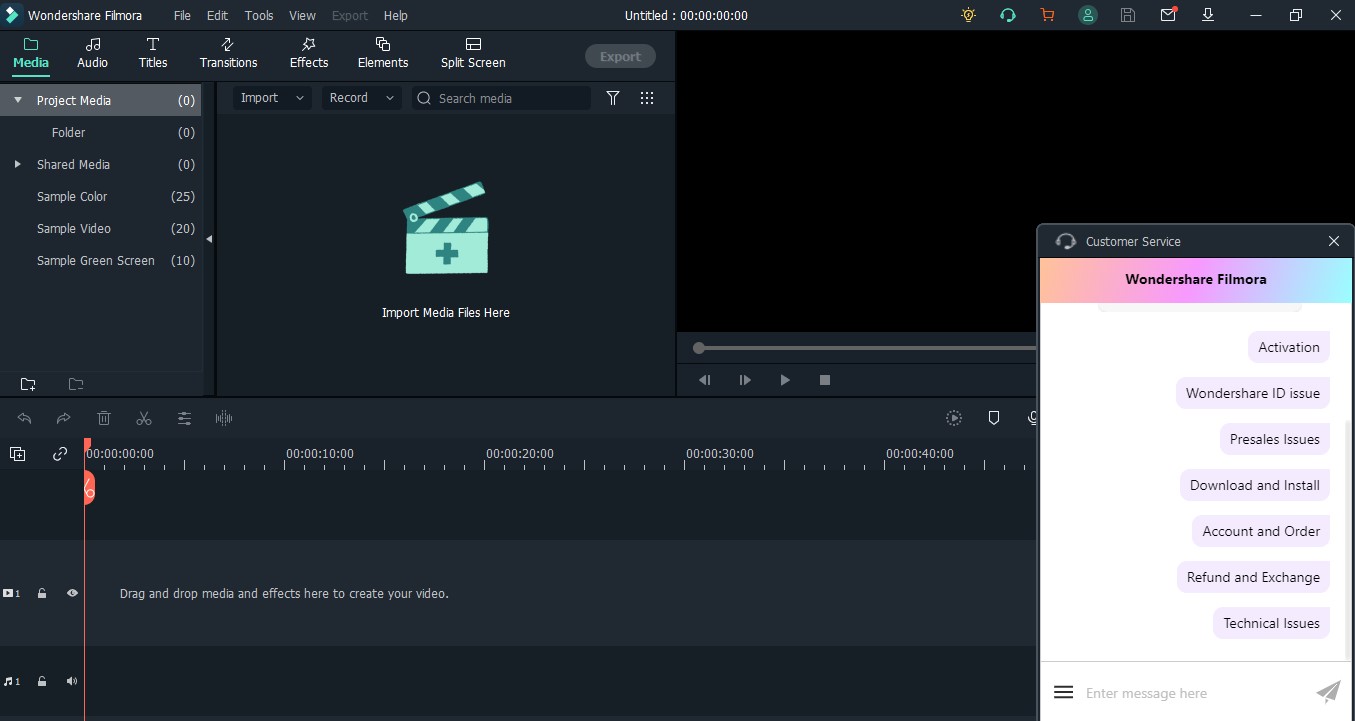1355x721 pixels.
Task: Mute audio track 1 speaker icon
Action: click(72, 681)
